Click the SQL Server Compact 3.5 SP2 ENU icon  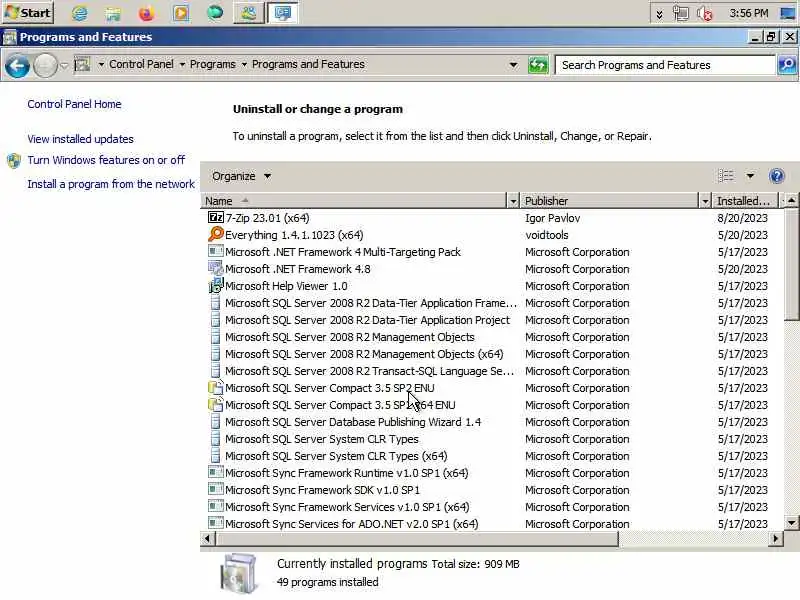coord(216,387)
